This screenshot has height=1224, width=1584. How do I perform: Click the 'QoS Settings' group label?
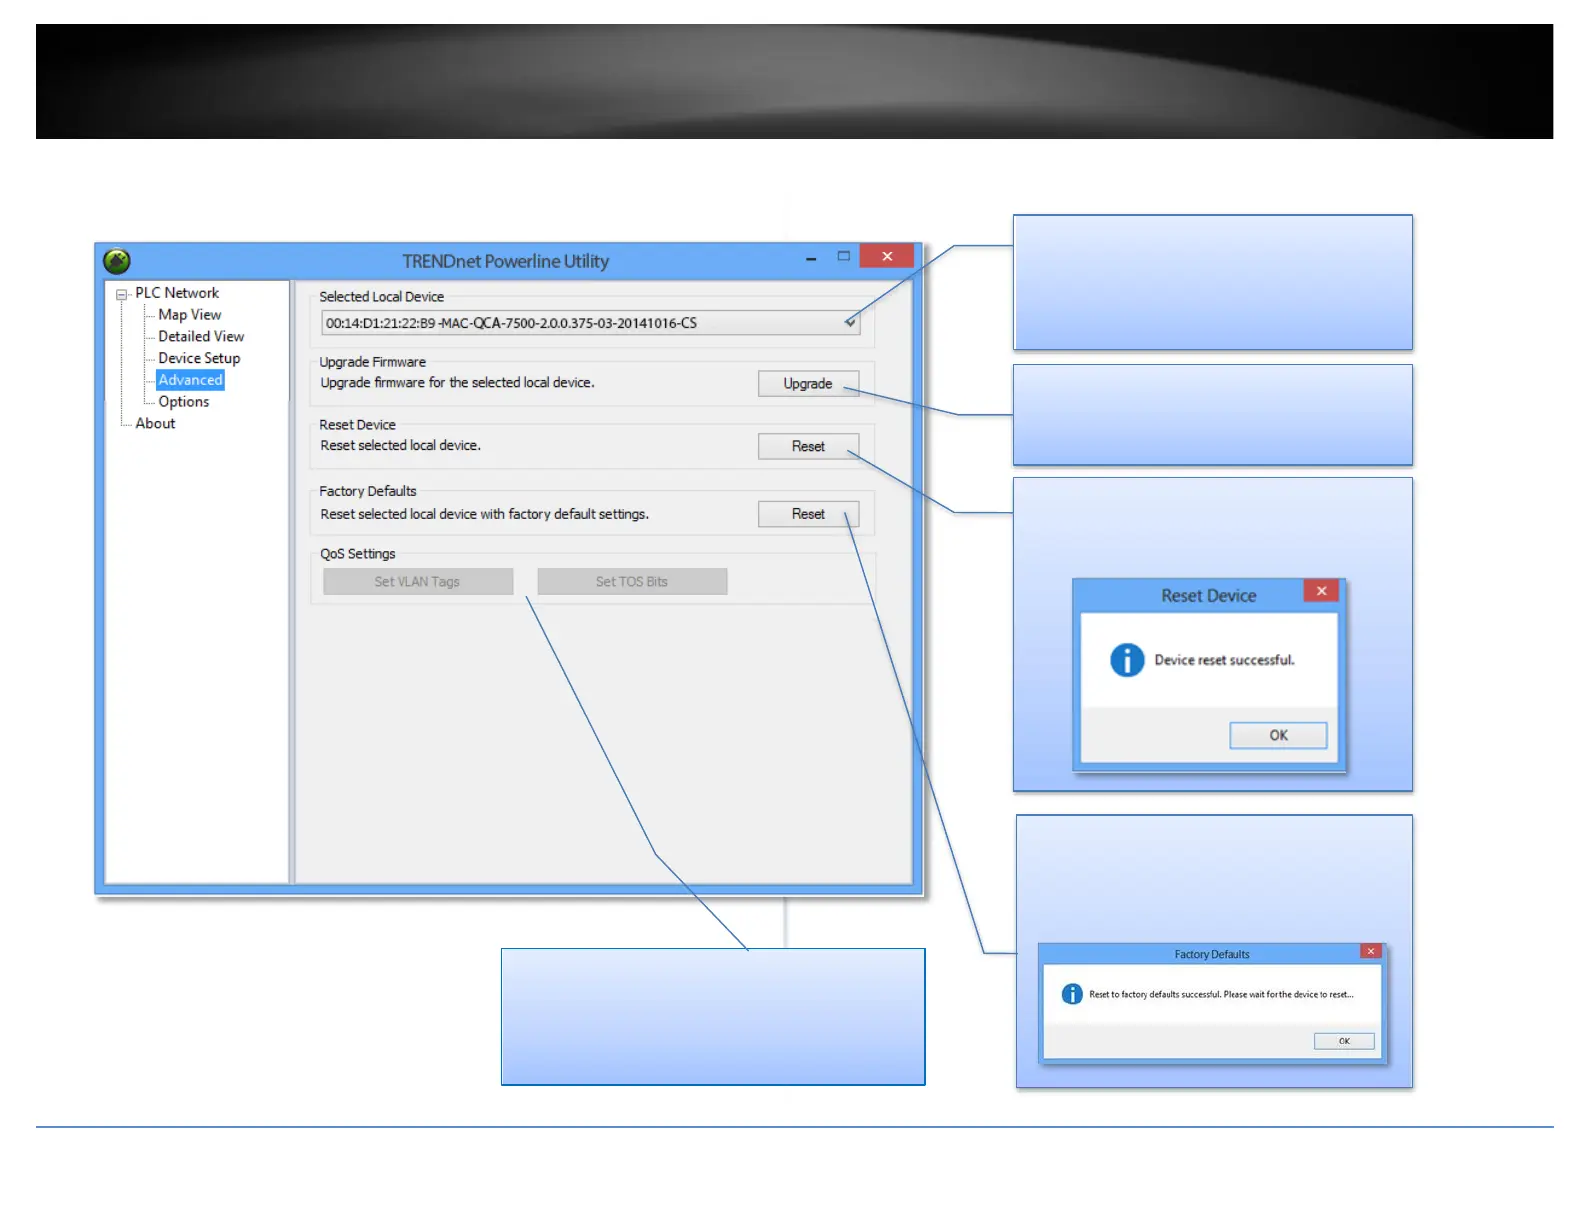[357, 554]
